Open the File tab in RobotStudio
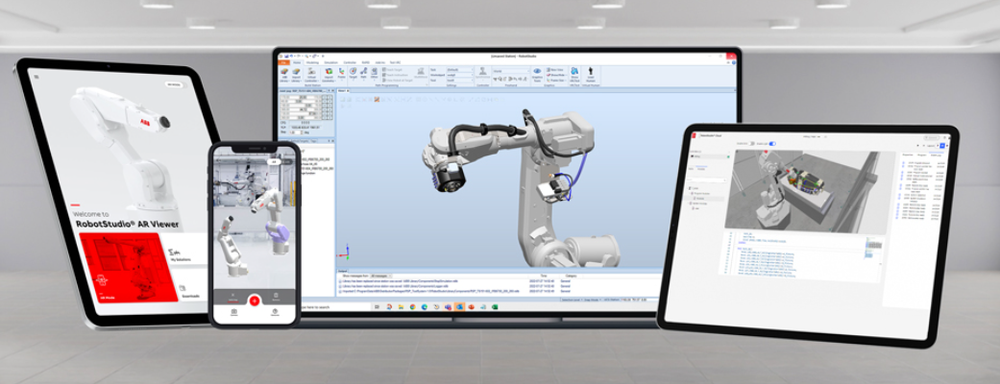This screenshot has width=1000, height=384. coord(283,63)
